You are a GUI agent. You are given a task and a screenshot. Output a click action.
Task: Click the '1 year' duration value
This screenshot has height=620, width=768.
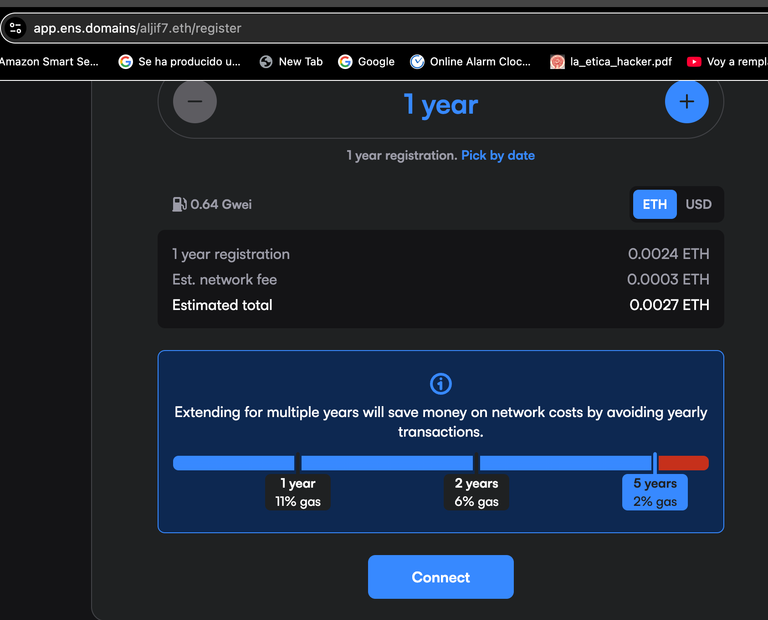coord(441,105)
